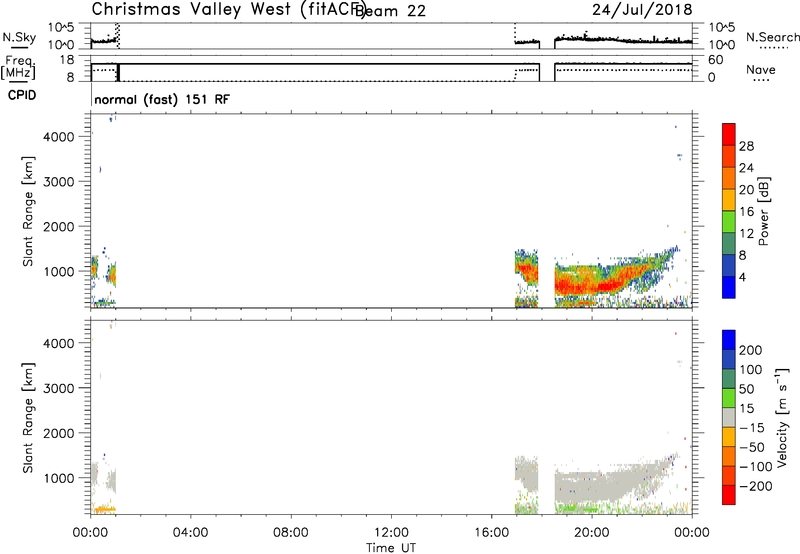Click the '-100' value on Velocity colorbar
The width and height of the screenshot is (800, 554).
pyautogui.click(x=756, y=466)
